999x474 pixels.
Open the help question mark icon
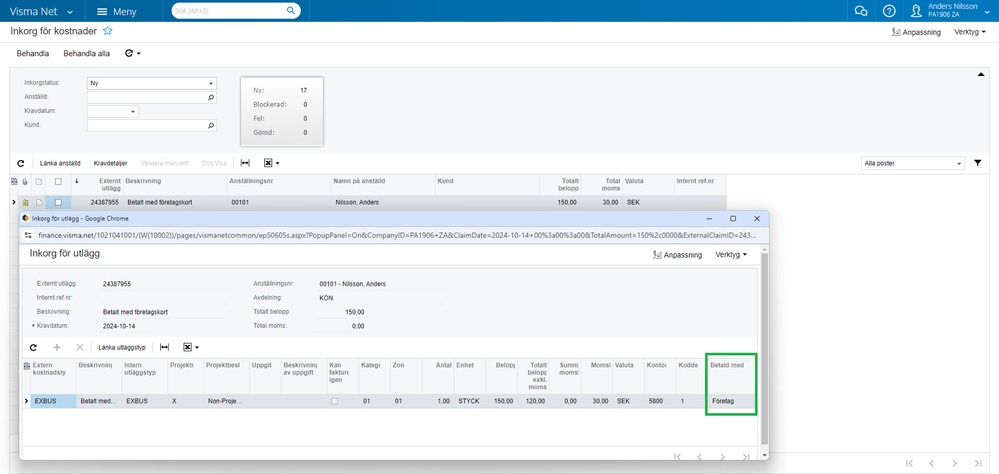(889, 11)
